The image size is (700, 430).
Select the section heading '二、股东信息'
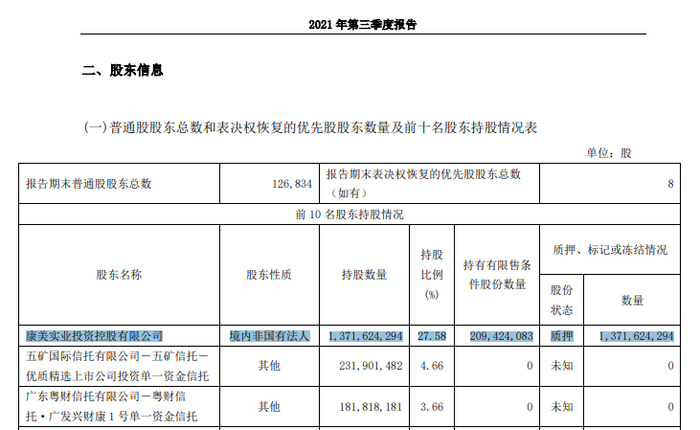point(122,70)
